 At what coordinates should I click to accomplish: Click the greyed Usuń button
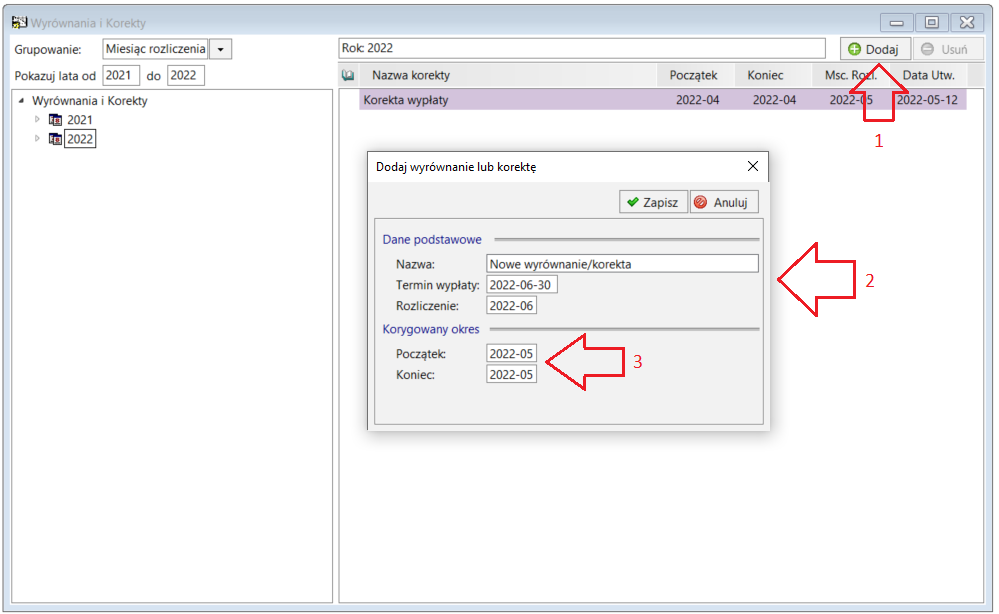944,49
